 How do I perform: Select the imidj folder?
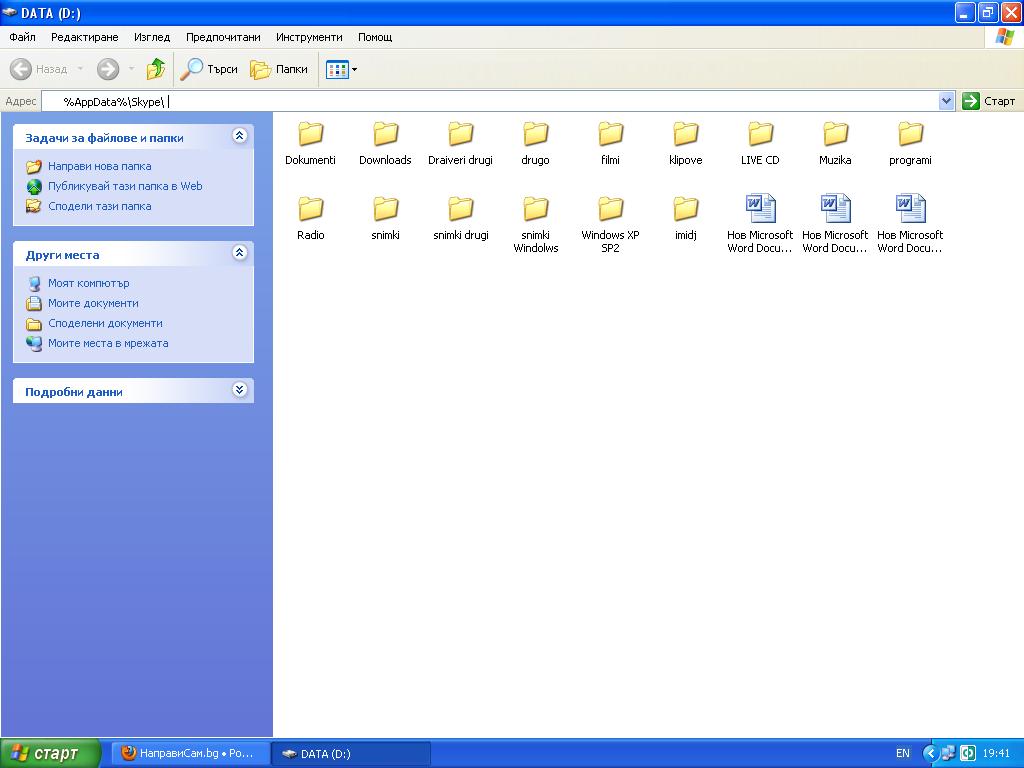[x=686, y=218]
